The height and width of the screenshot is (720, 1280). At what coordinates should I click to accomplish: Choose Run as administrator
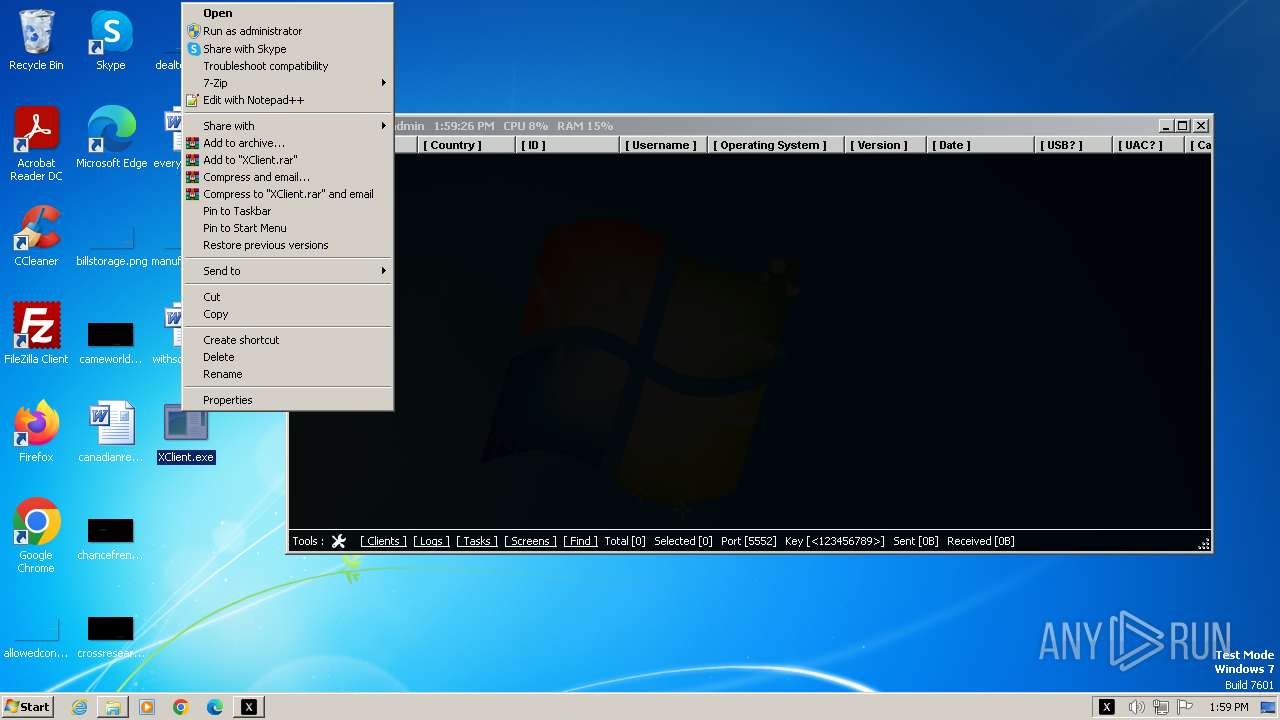click(287, 31)
